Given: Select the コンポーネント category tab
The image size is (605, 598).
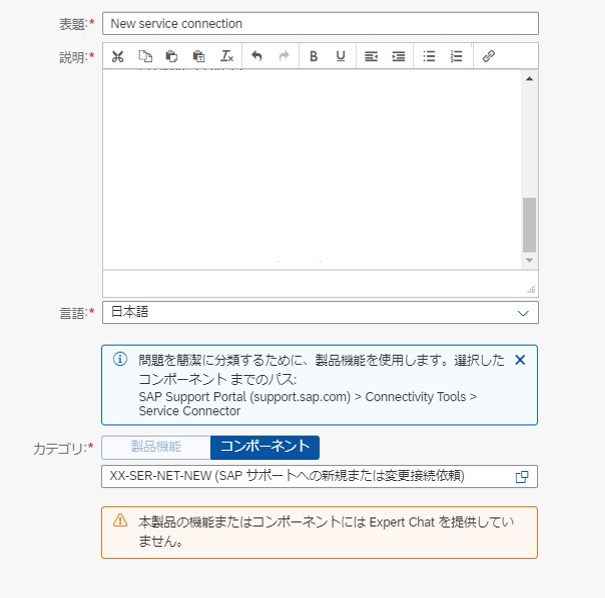Looking at the screenshot, I should coord(264,447).
